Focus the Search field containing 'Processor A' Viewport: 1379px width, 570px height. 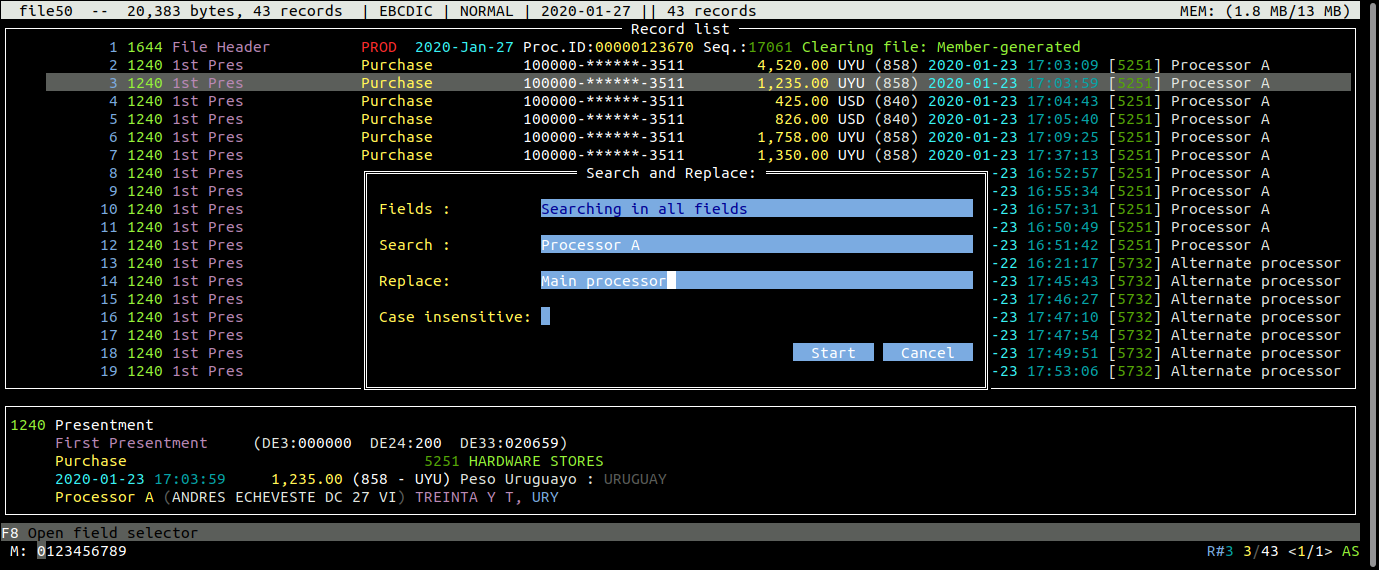point(756,245)
